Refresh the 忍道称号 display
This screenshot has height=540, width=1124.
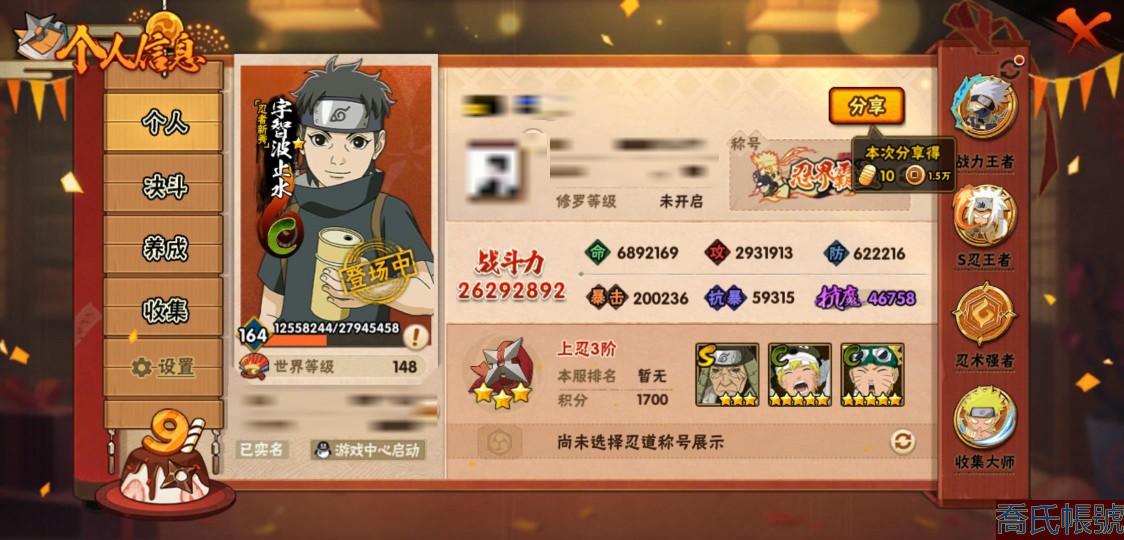902,442
